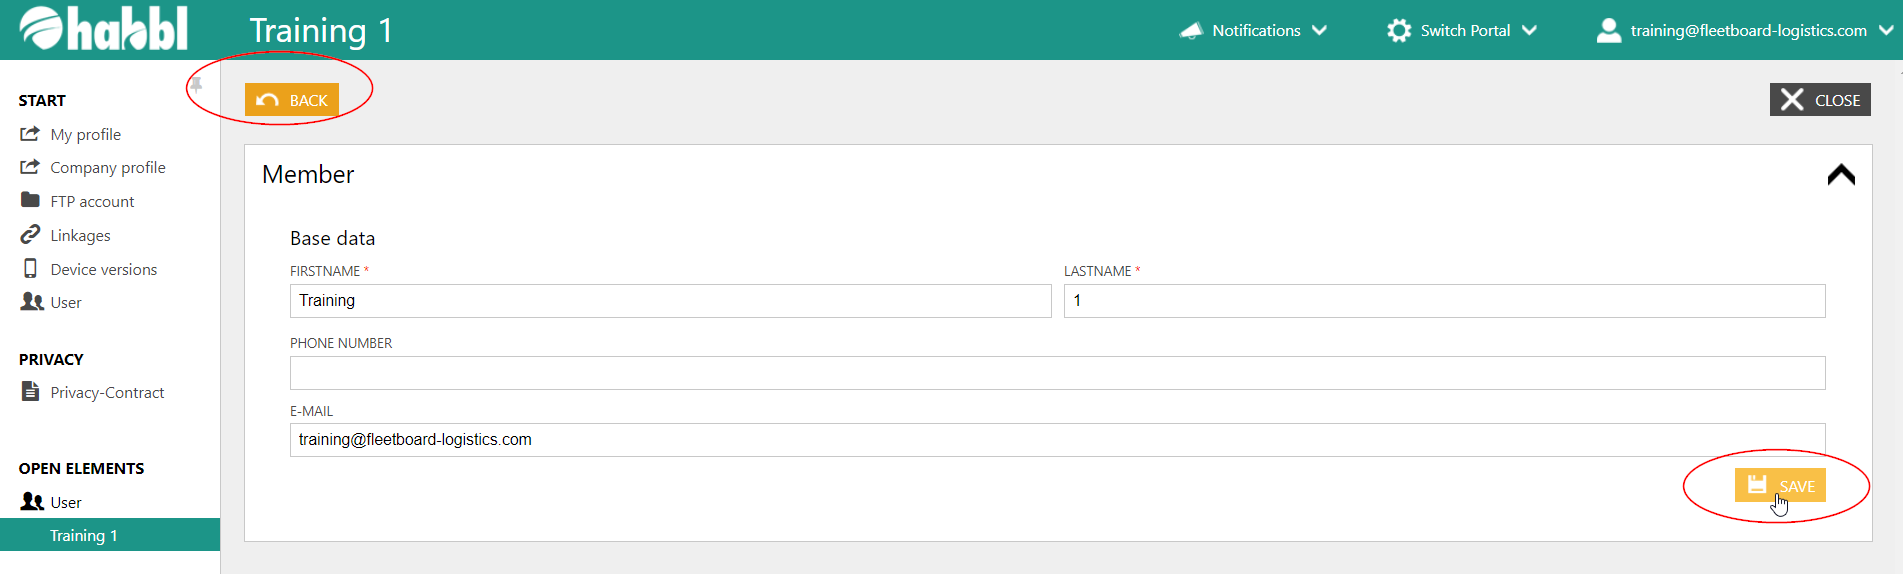The width and height of the screenshot is (1903, 574).
Task: Click the habbl logo
Action: tap(104, 29)
